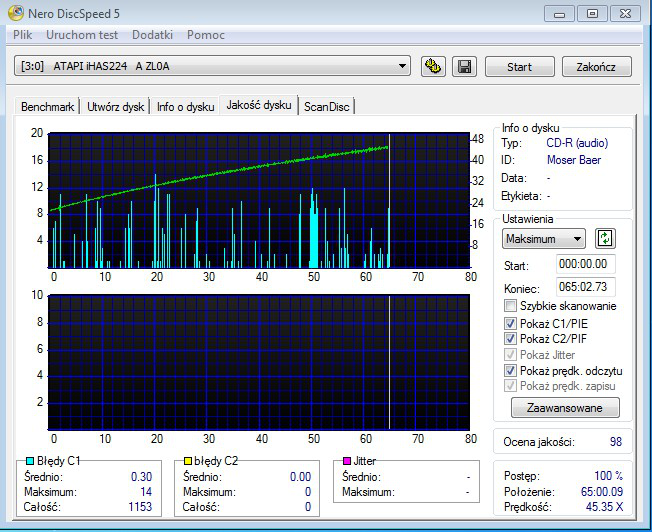Click the Start time field 000:00.00

tap(585, 264)
